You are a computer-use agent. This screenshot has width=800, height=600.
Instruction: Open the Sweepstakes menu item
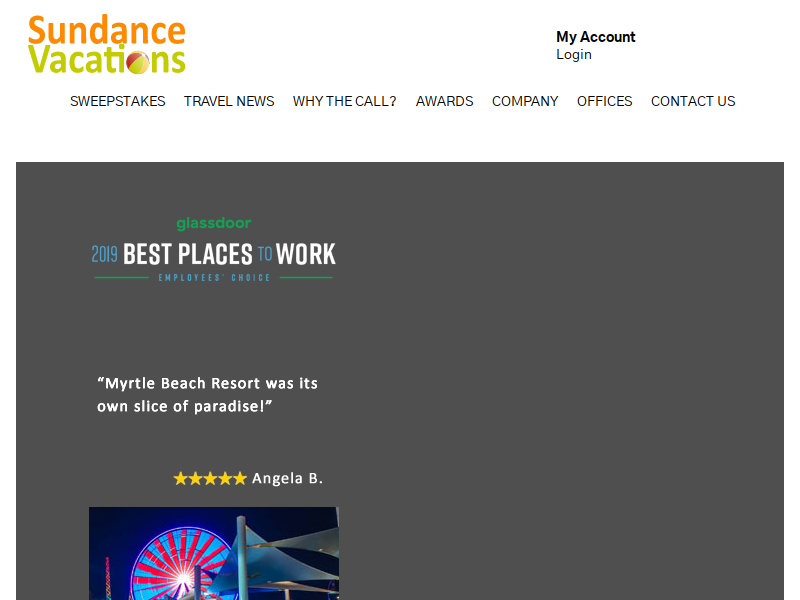(x=117, y=101)
